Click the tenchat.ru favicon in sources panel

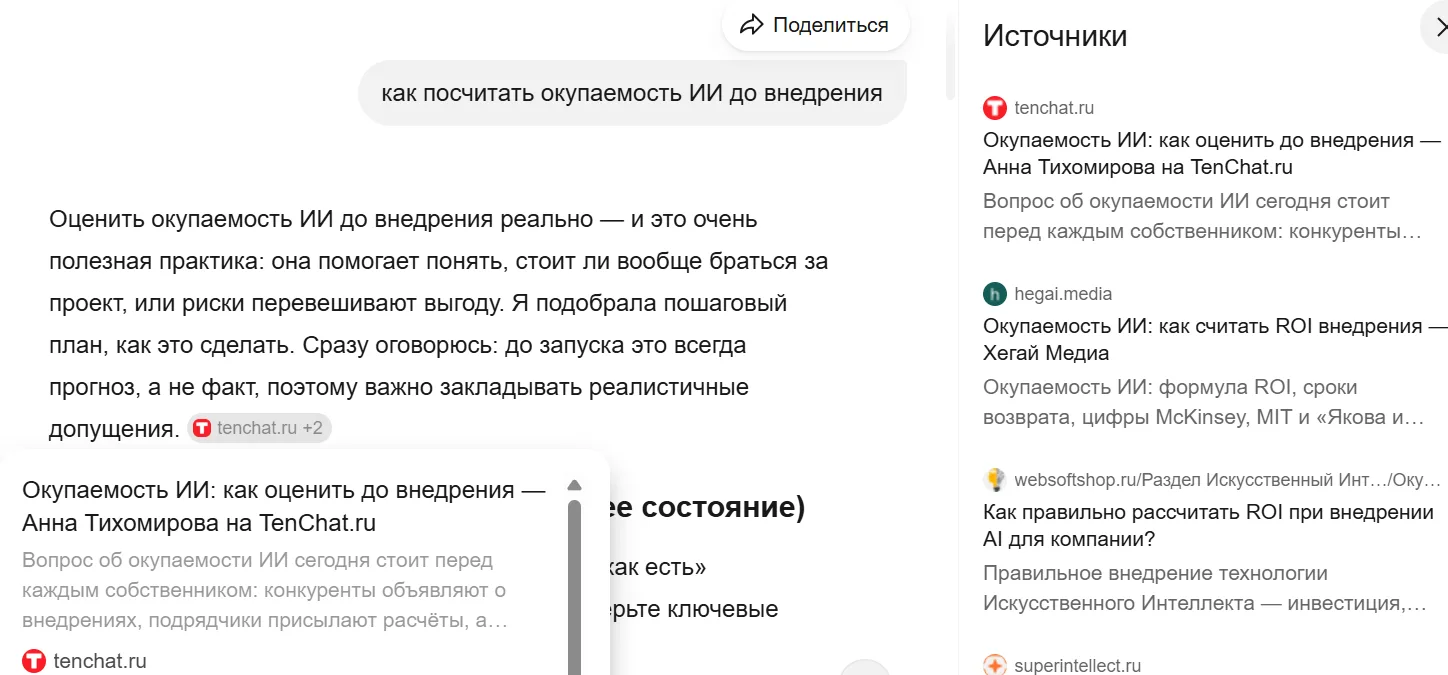click(995, 108)
